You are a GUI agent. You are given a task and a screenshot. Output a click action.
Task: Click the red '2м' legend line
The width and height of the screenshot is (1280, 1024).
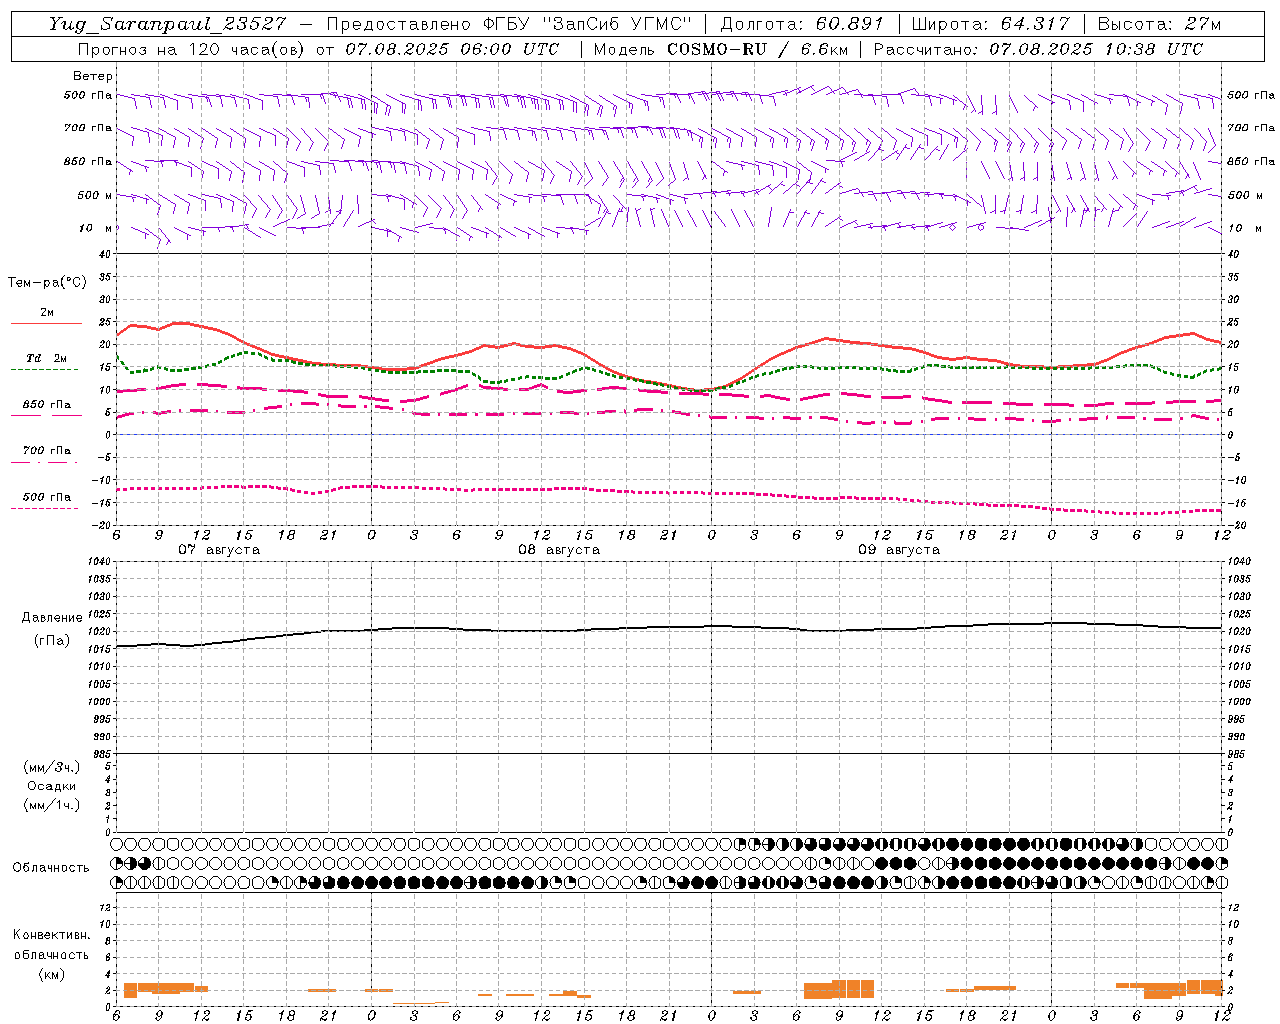(46, 324)
